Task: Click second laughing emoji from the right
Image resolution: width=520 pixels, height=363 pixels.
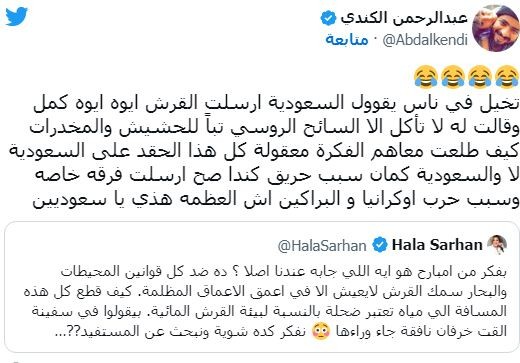Action: [x=480, y=77]
